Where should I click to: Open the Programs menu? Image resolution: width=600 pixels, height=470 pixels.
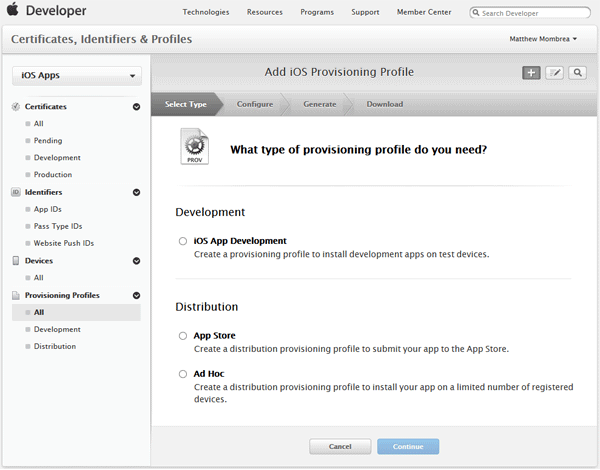tap(317, 12)
